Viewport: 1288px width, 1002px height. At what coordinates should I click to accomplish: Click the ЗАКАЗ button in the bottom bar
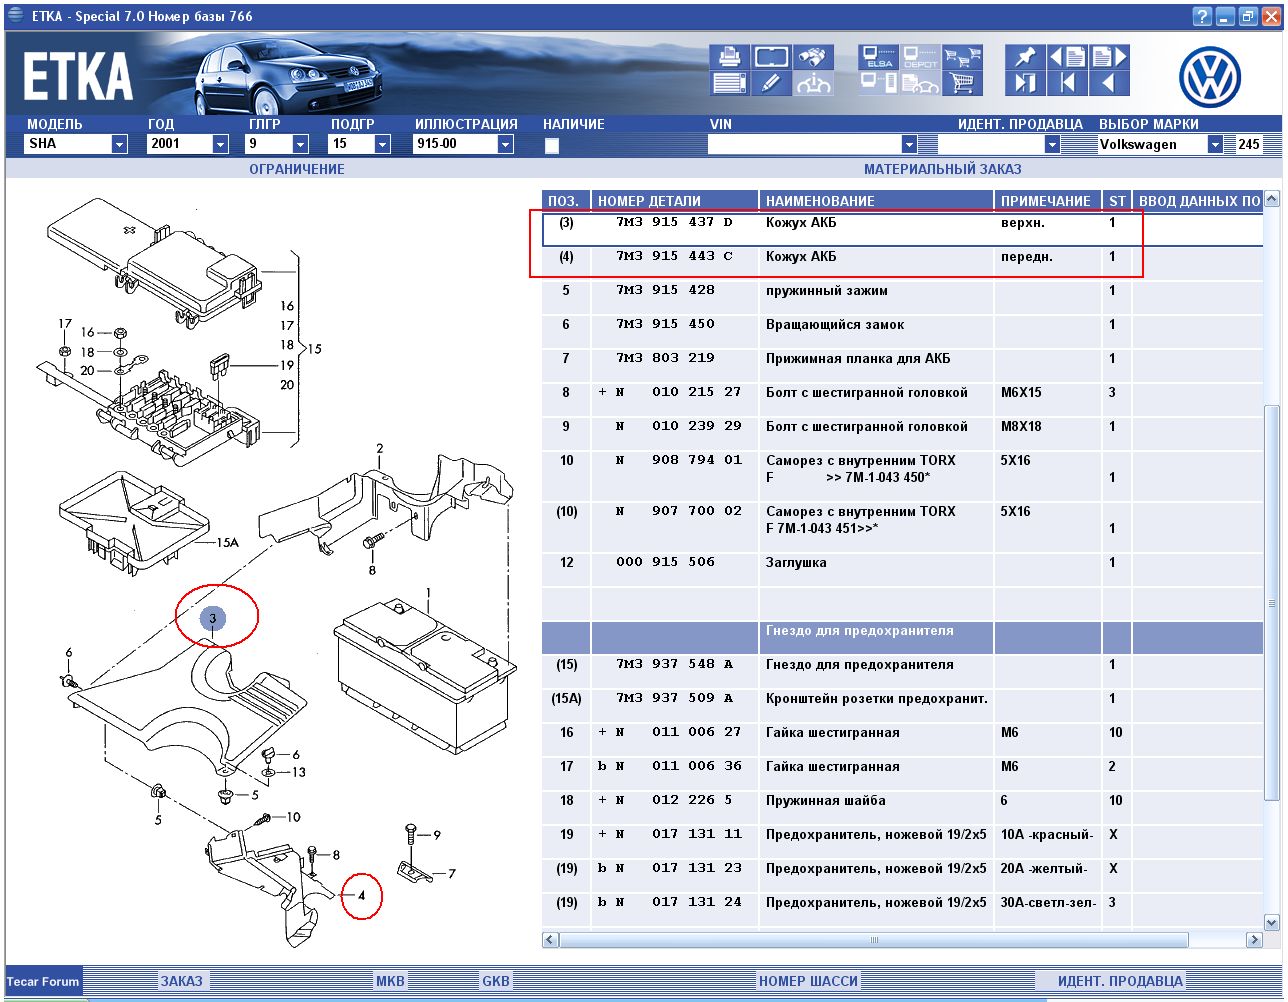(x=182, y=981)
